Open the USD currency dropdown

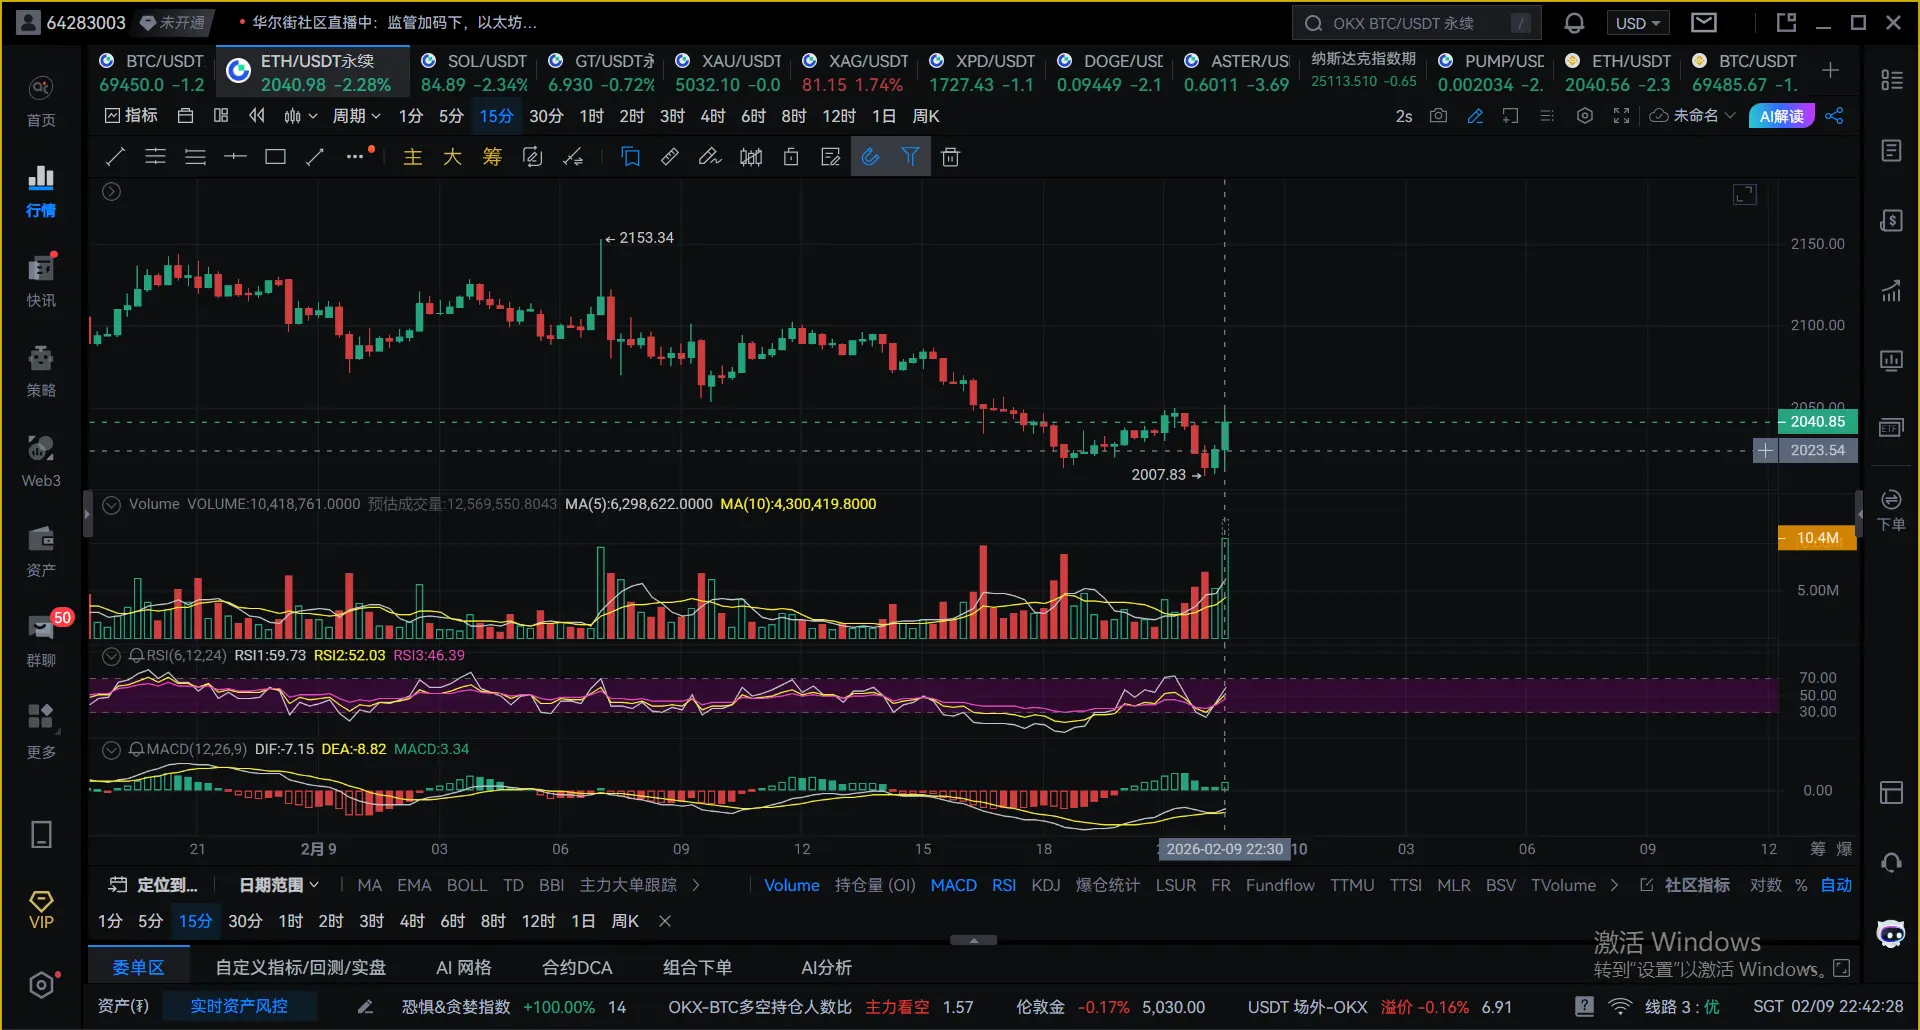pyautogui.click(x=1637, y=23)
